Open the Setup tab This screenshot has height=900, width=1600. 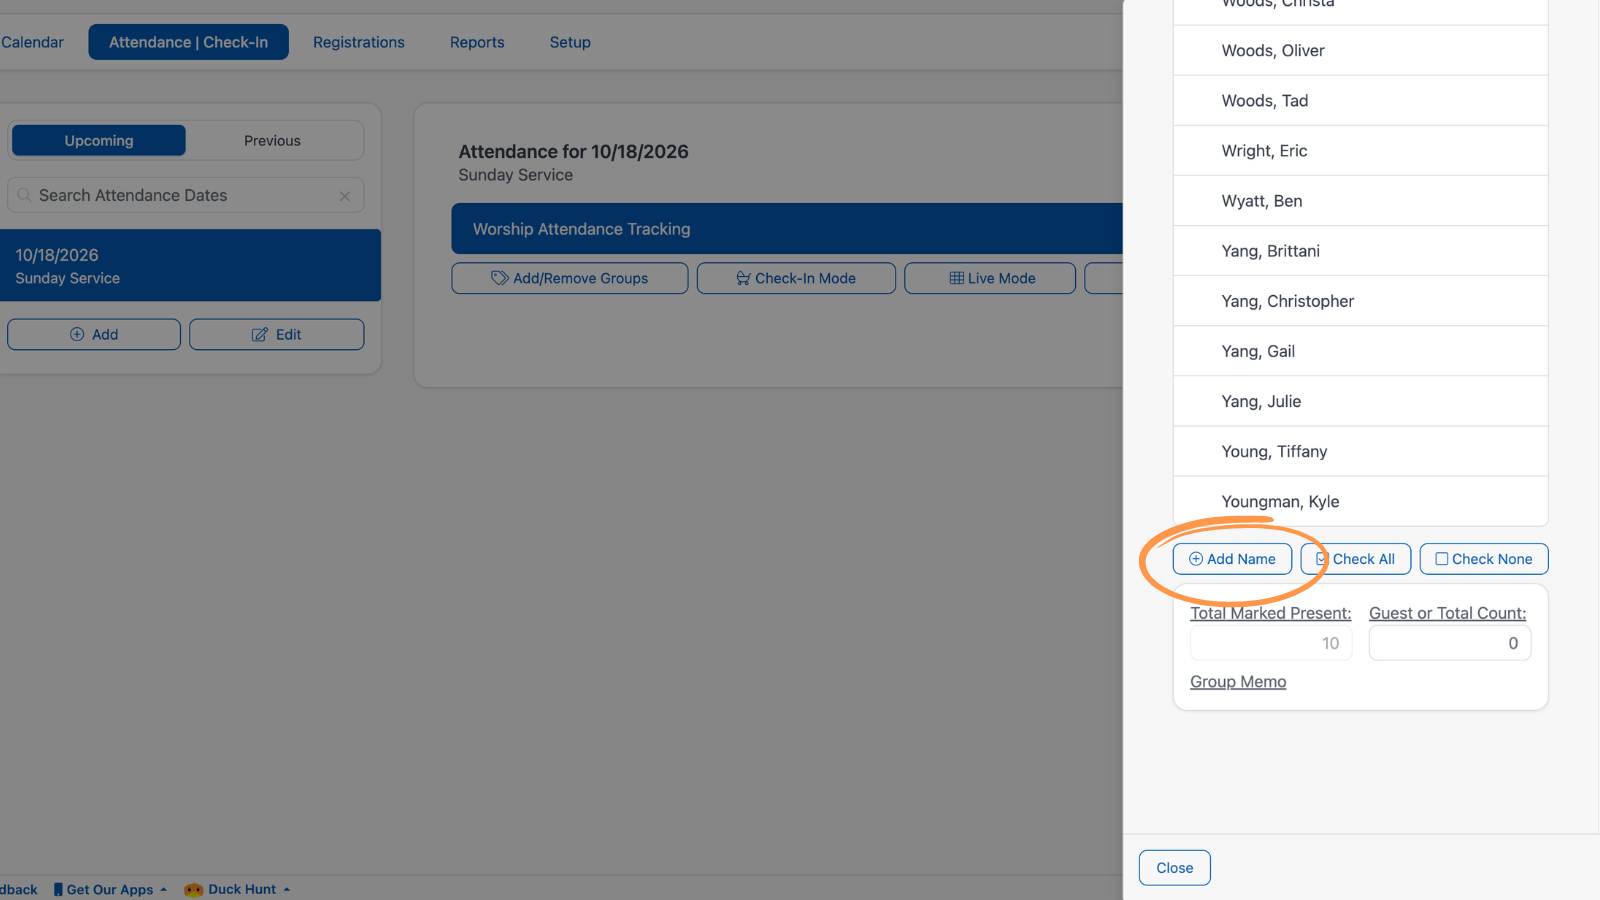pyautogui.click(x=570, y=42)
